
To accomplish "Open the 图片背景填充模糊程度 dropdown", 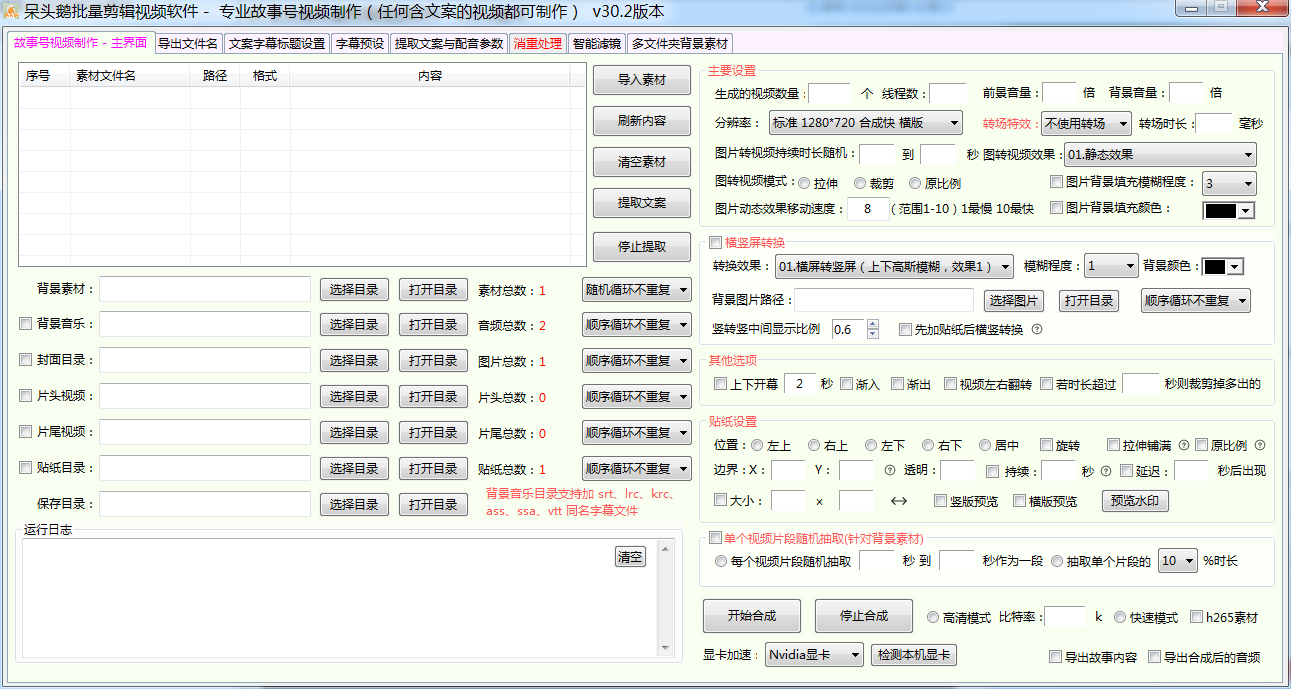I will click(1229, 184).
